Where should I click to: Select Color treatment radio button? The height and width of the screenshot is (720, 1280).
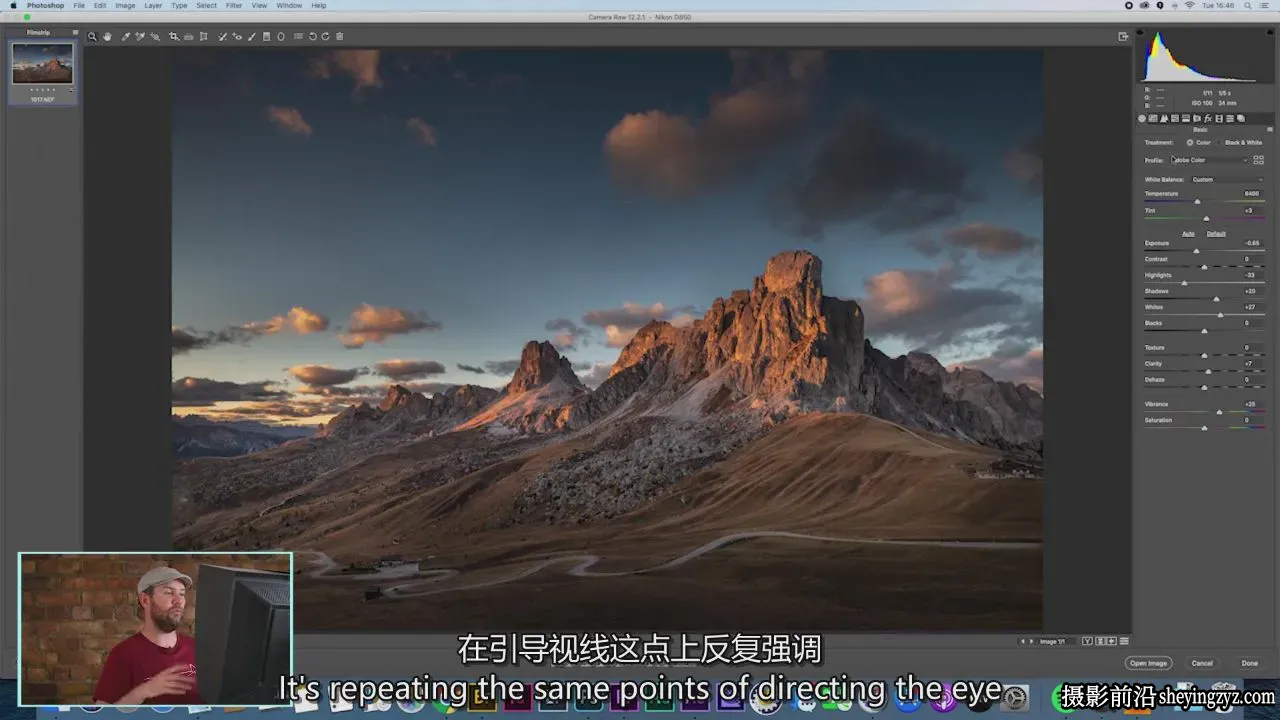click(x=1190, y=143)
